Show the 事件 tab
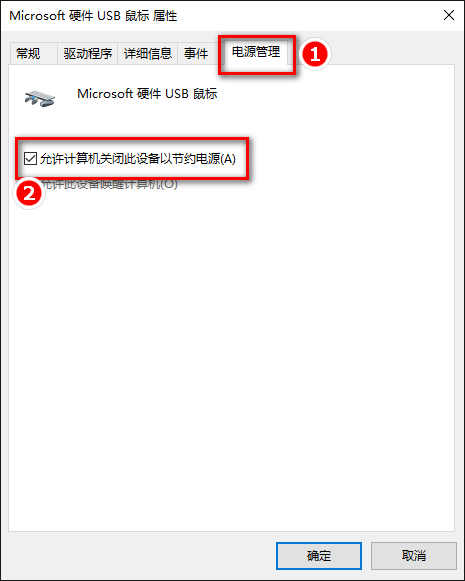The height and width of the screenshot is (581, 465). [196, 54]
